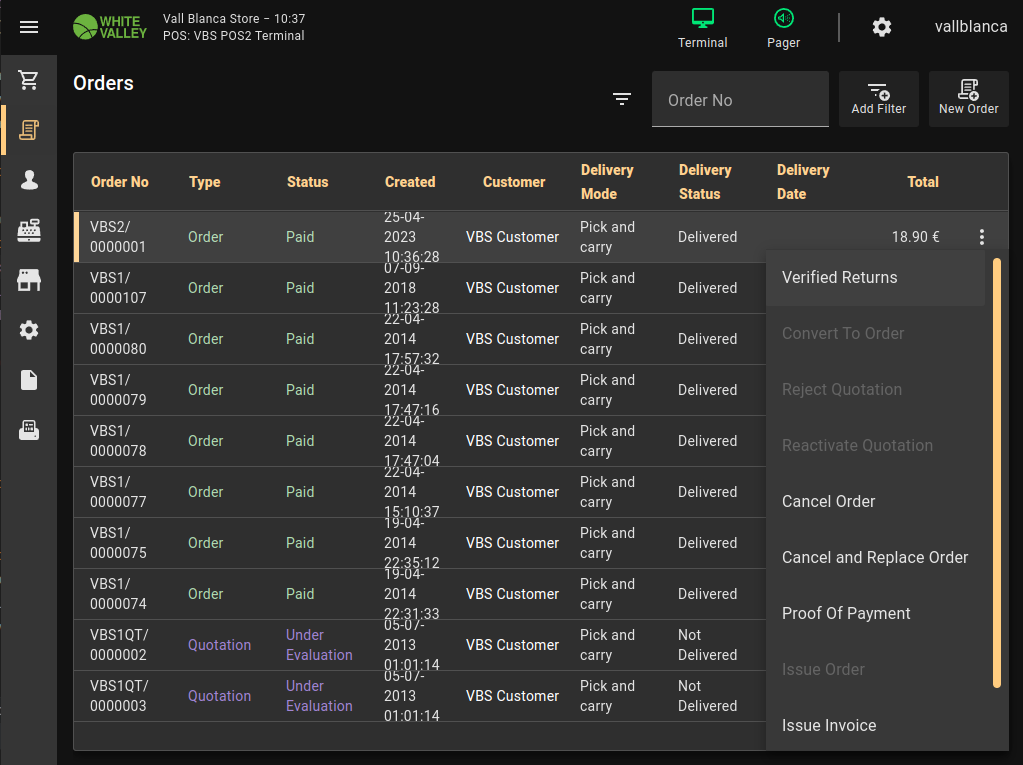1023x765 pixels.
Task: Select Cancel and Replace Order
Action: point(874,558)
